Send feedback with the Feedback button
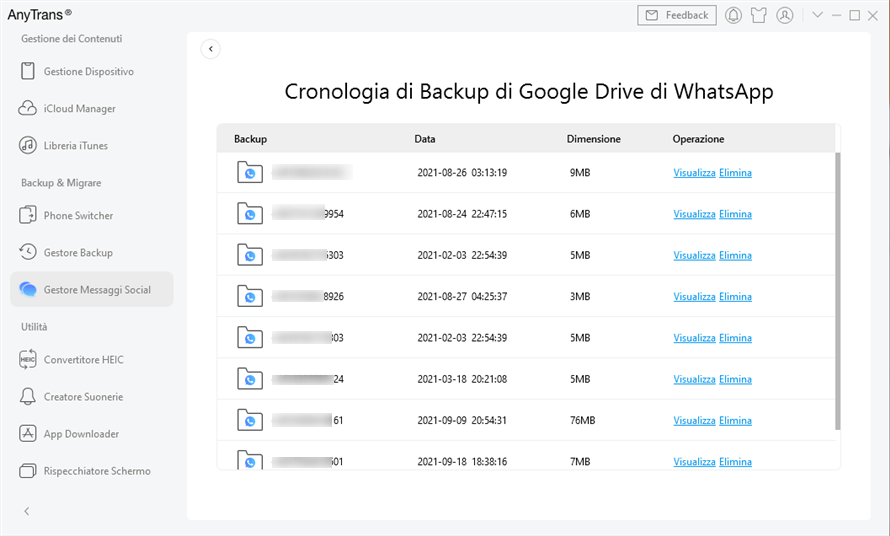Image resolution: width=890 pixels, height=536 pixels. point(677,15)
